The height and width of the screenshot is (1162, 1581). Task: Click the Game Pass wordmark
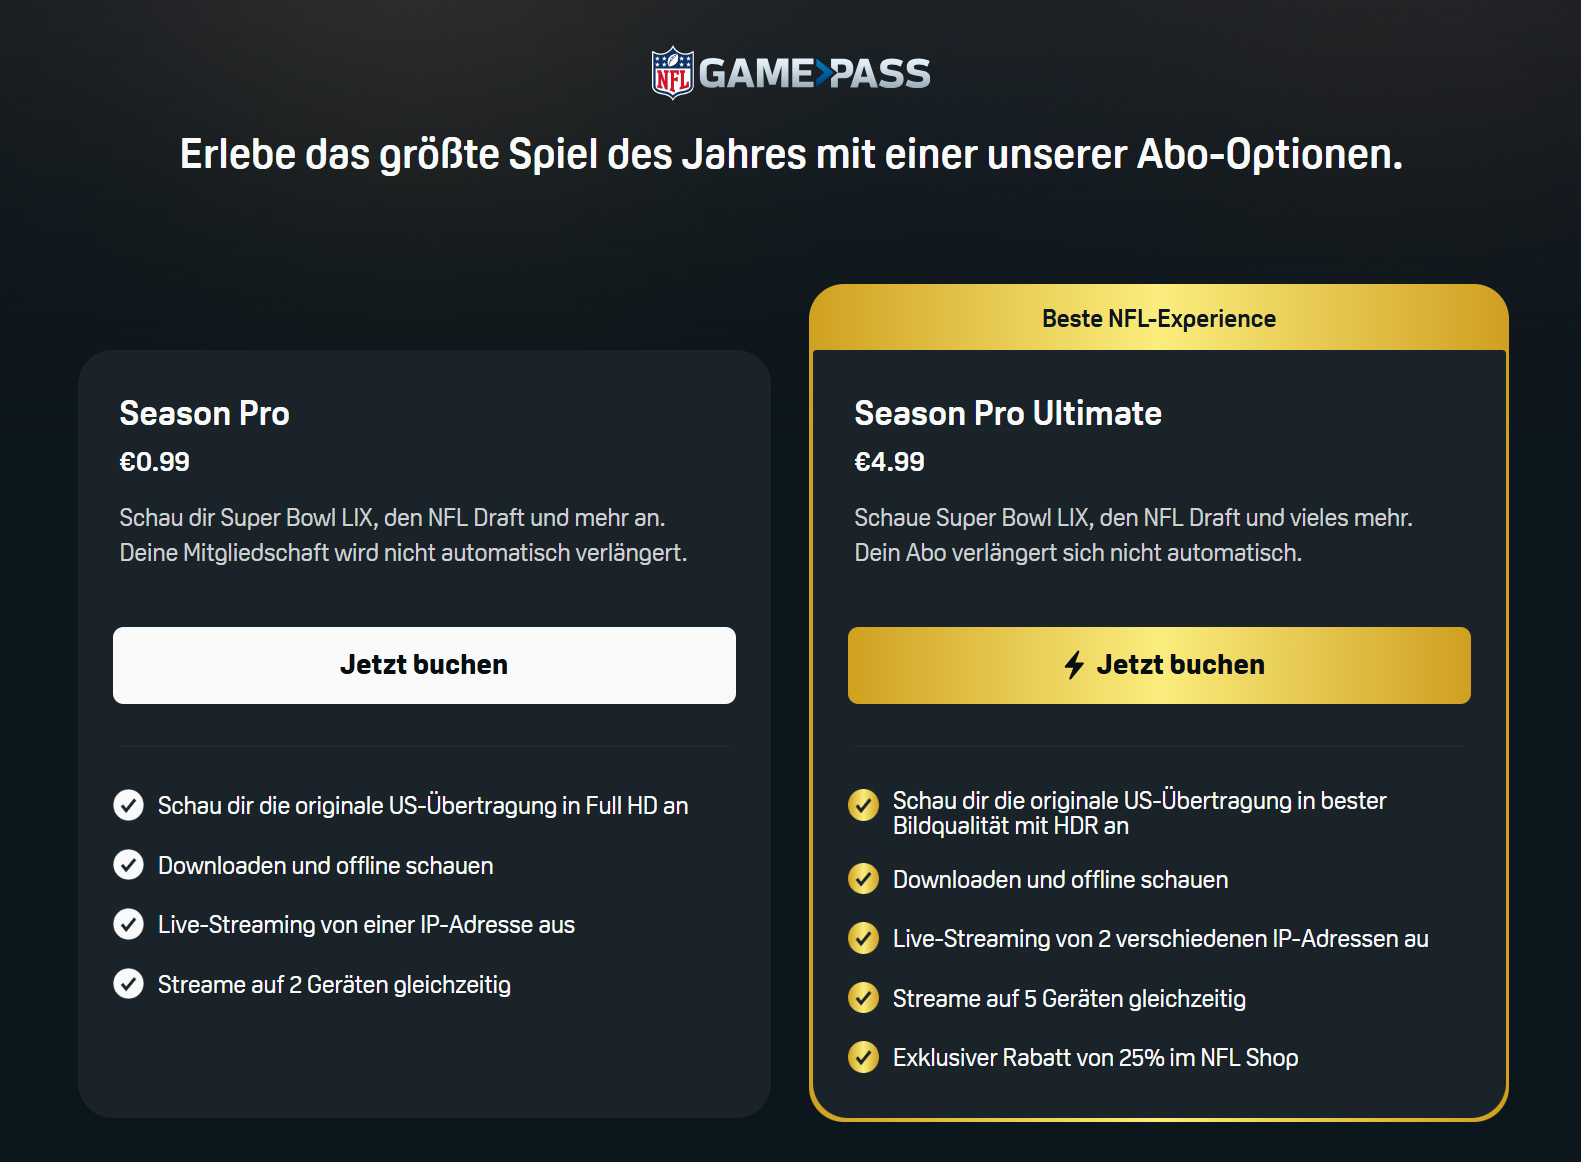point(814,73)
